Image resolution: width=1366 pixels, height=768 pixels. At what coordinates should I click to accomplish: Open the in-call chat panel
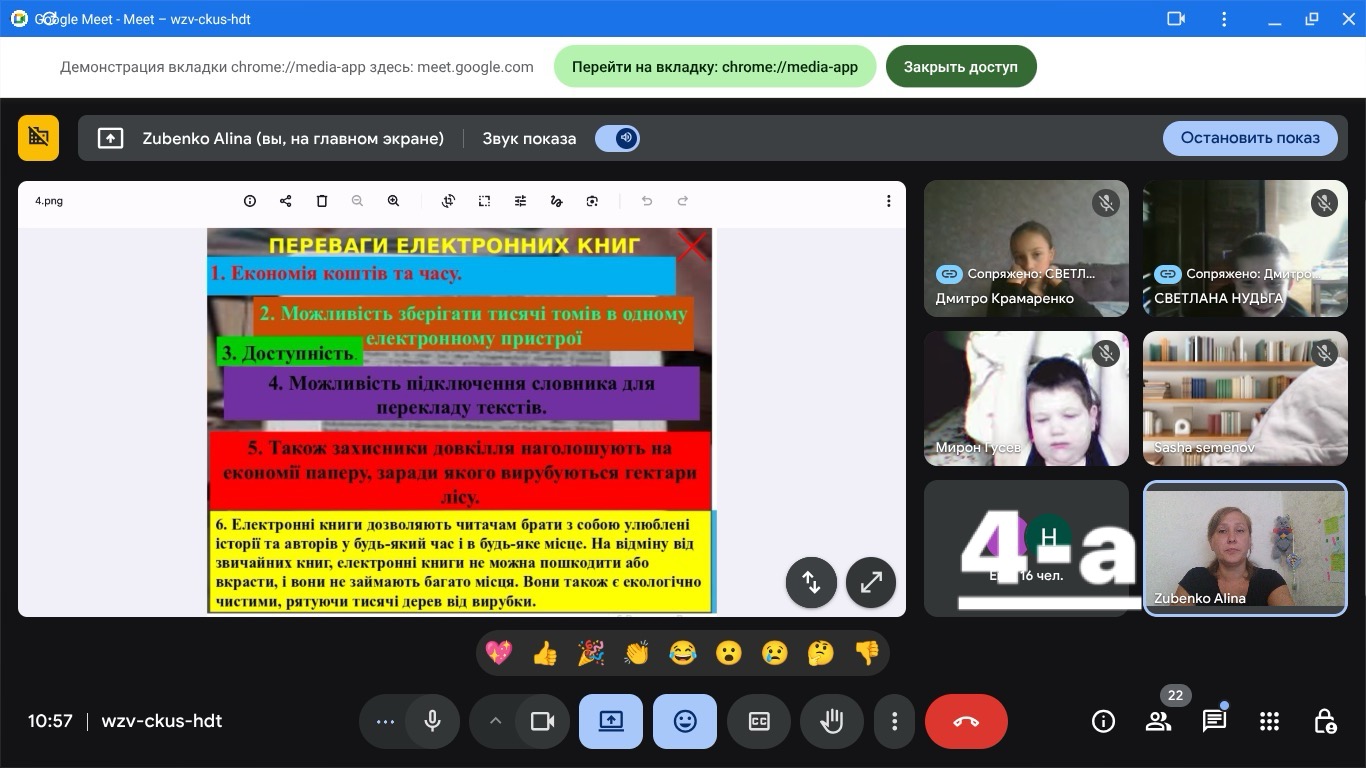coord(1214,721)
